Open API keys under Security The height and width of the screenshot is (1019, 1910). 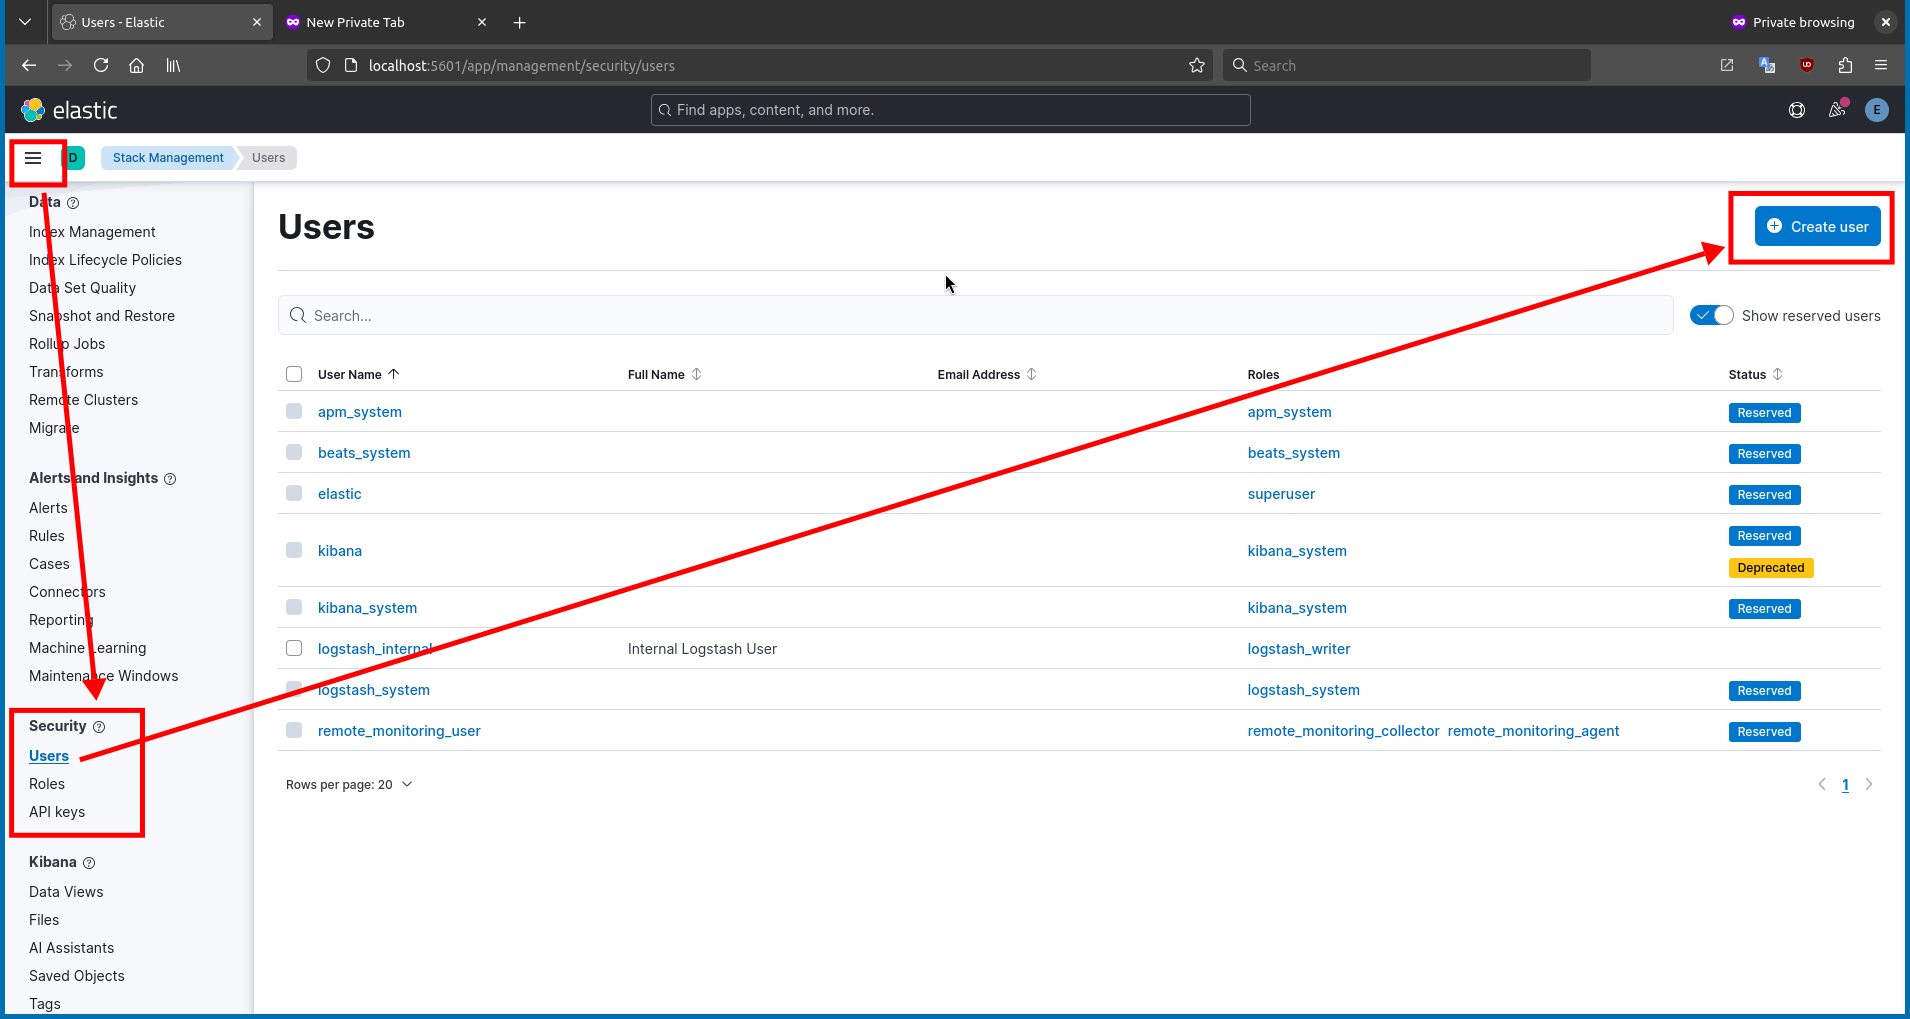click(x=57, y=812)
